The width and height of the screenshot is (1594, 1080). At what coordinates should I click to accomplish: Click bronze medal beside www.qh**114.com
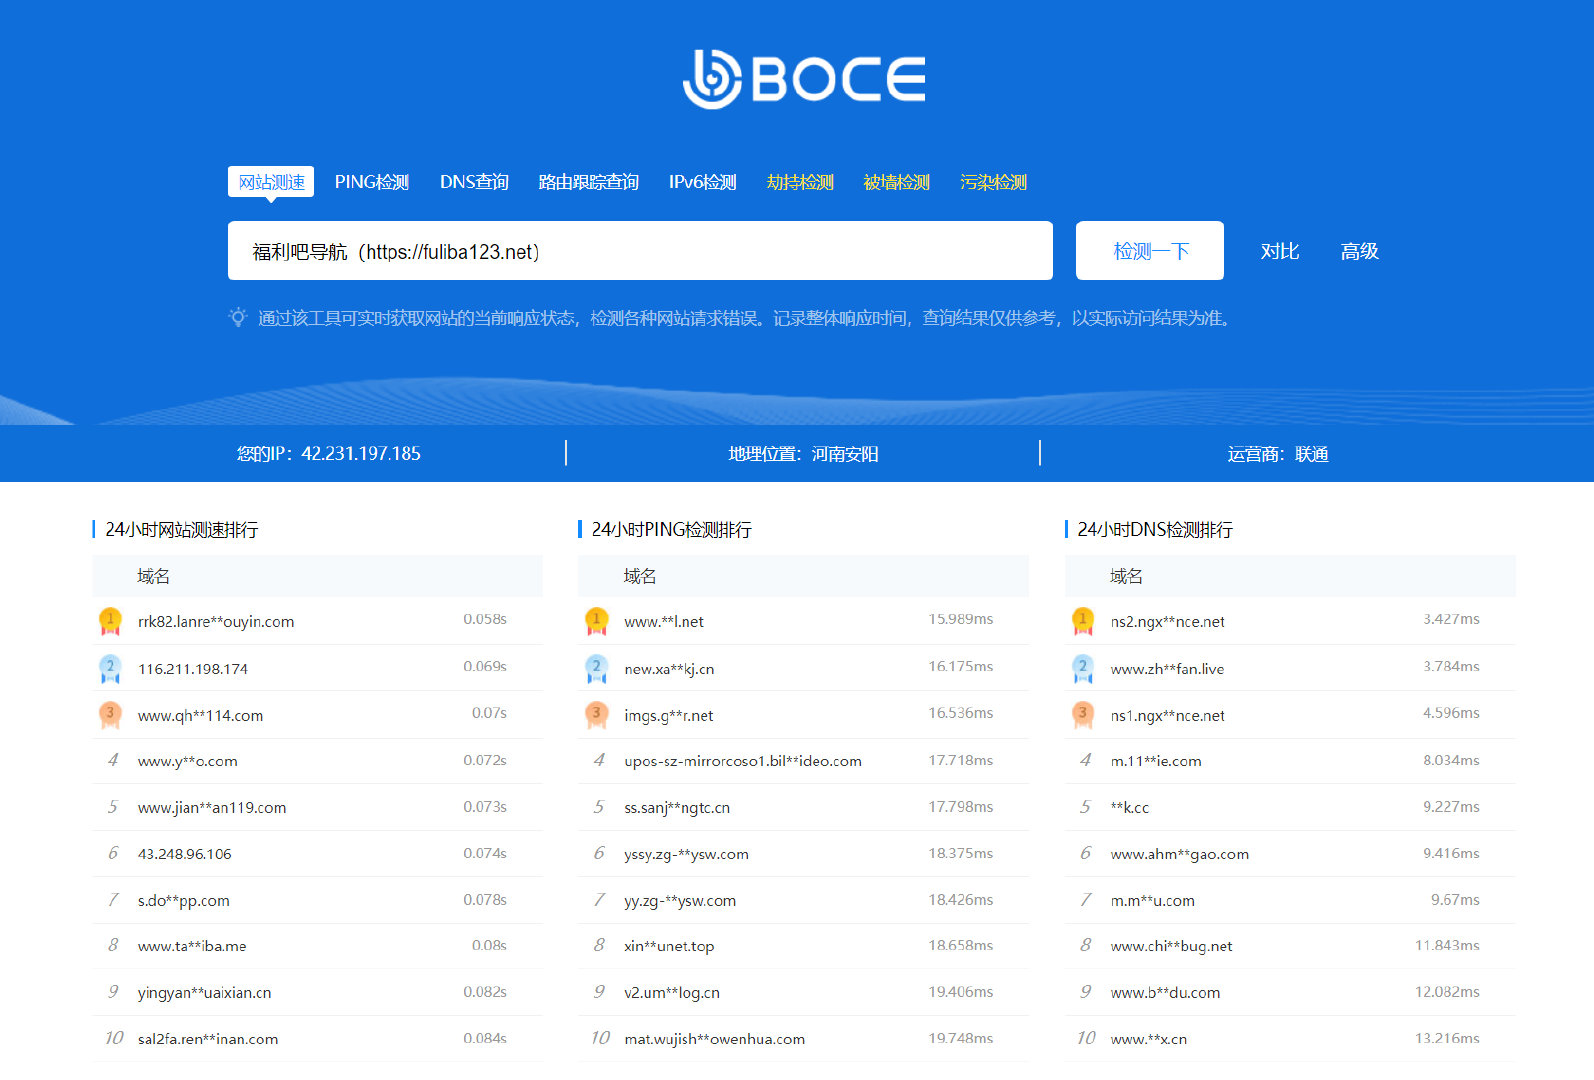coord(110,715)
